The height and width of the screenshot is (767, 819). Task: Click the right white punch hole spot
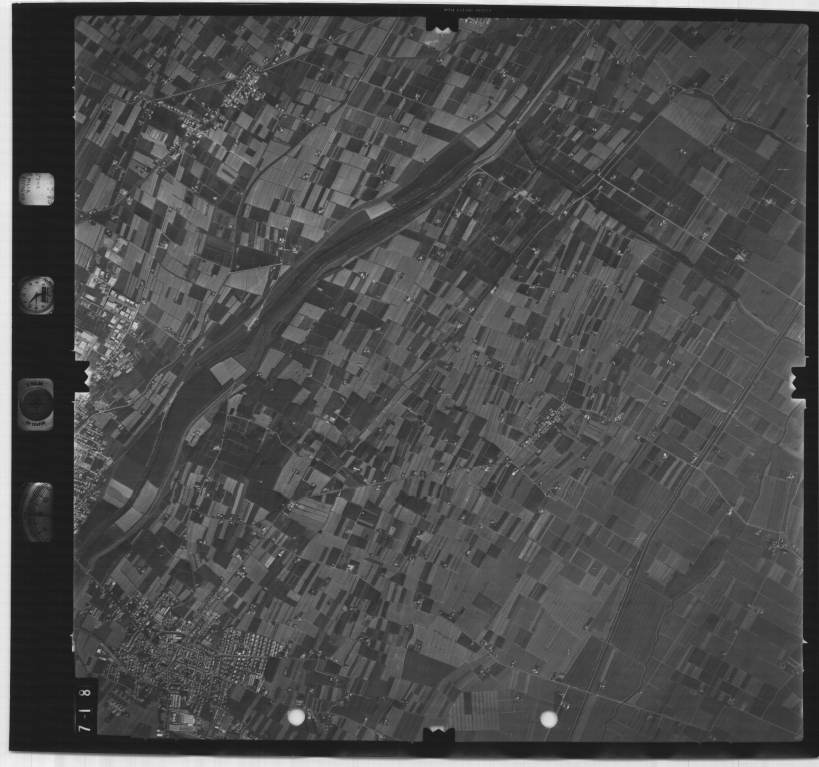548,718
